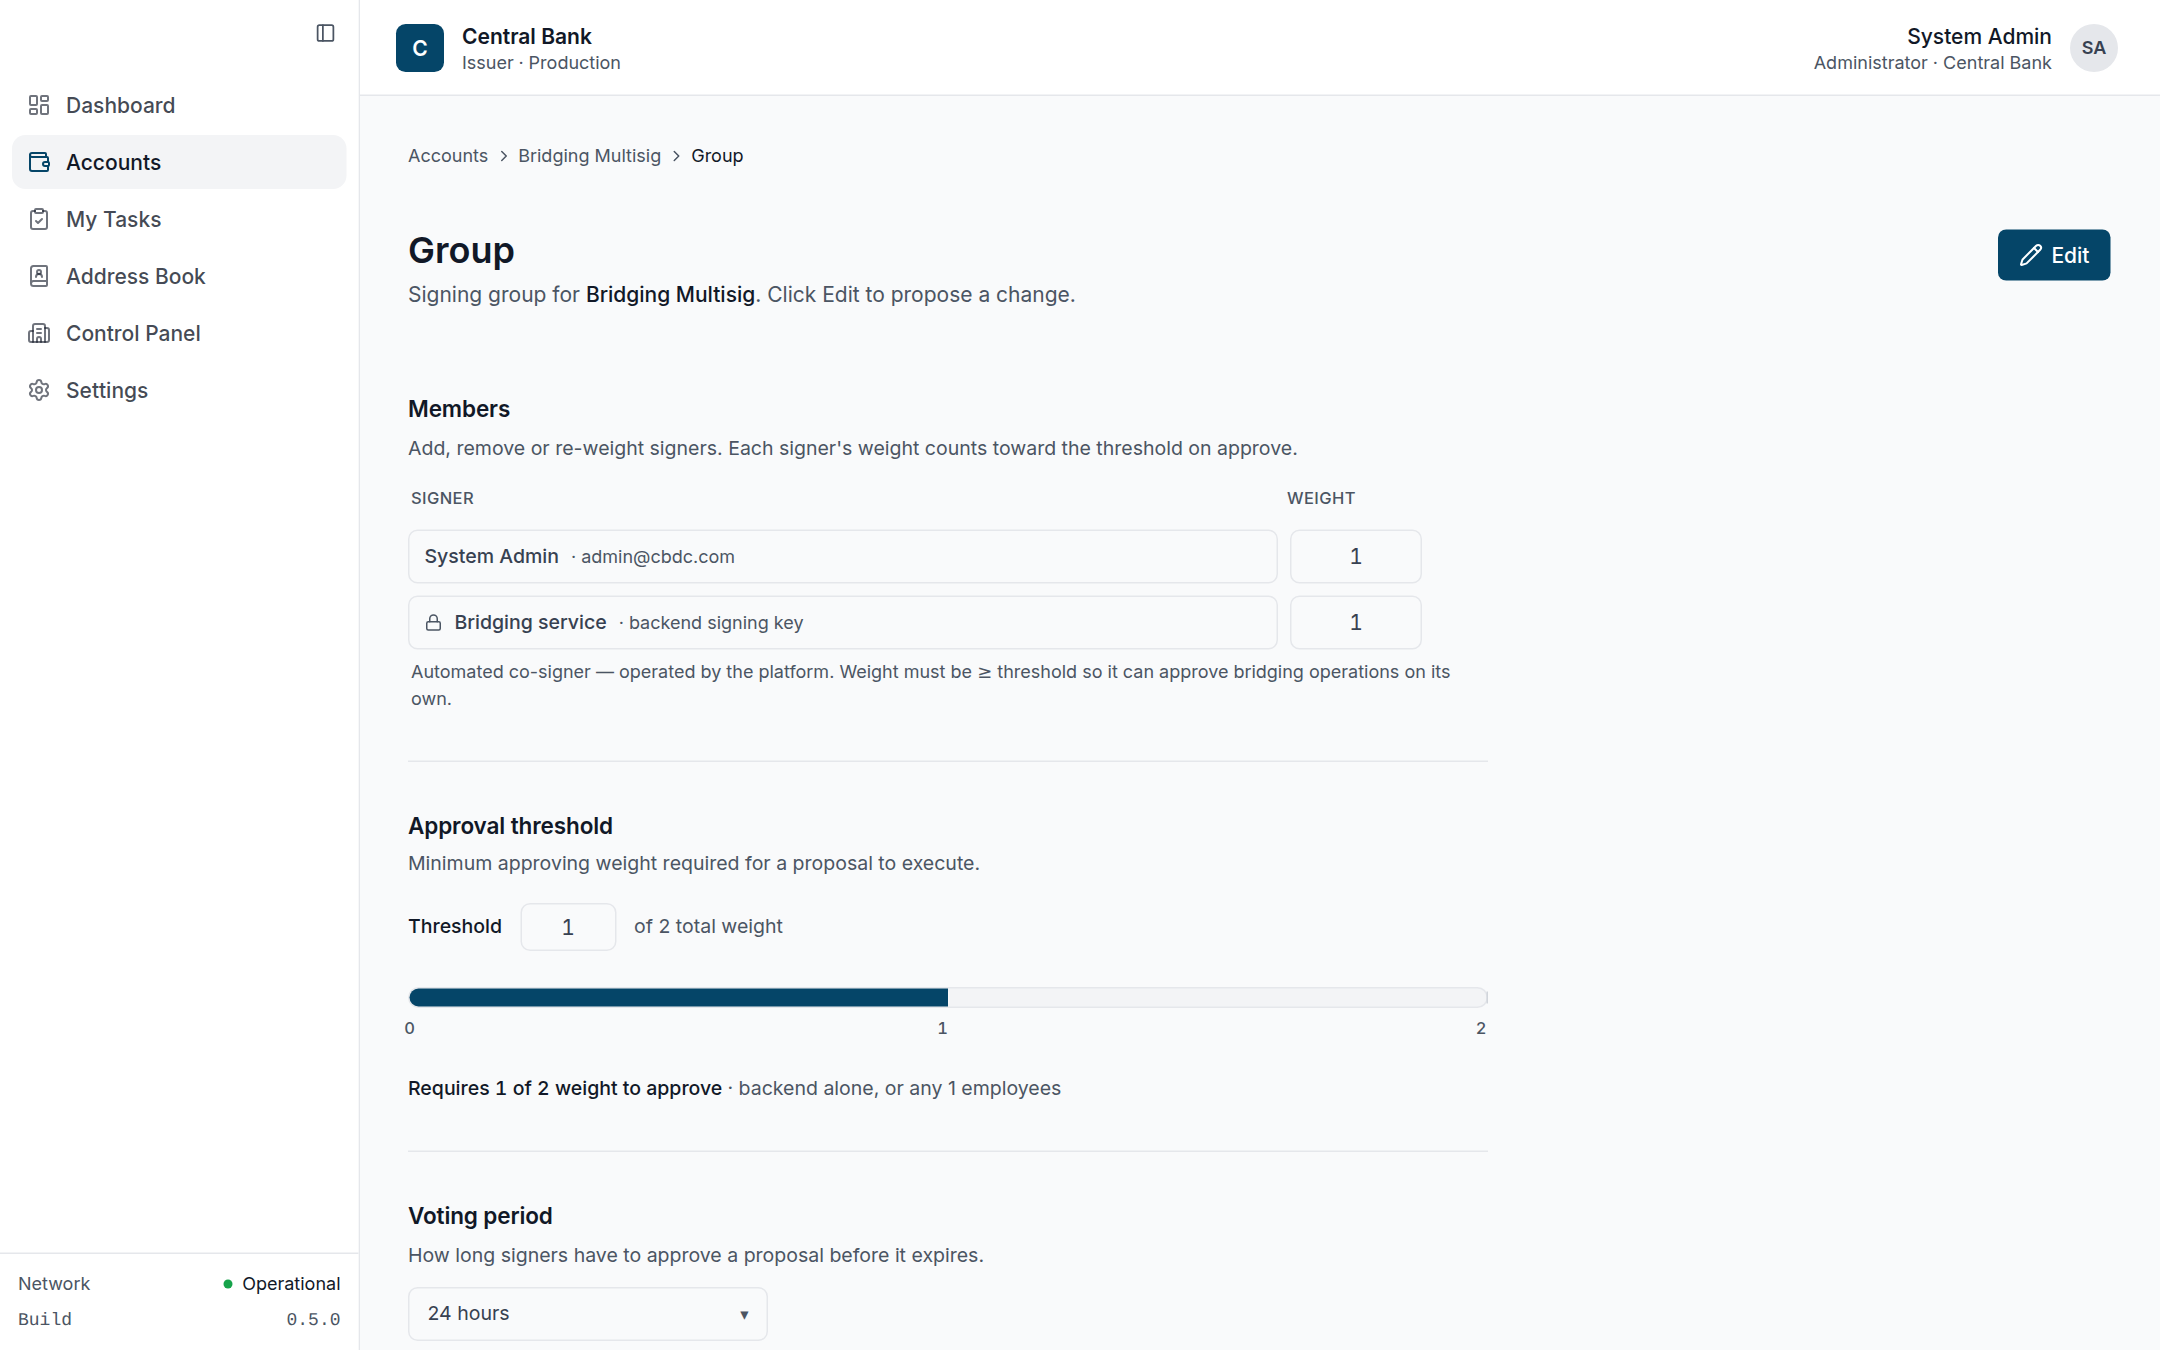Click 'backend signing key' text
The width and height of the screenshot is (2160, 1350).
pyautogui.click(x=716, y=623)
